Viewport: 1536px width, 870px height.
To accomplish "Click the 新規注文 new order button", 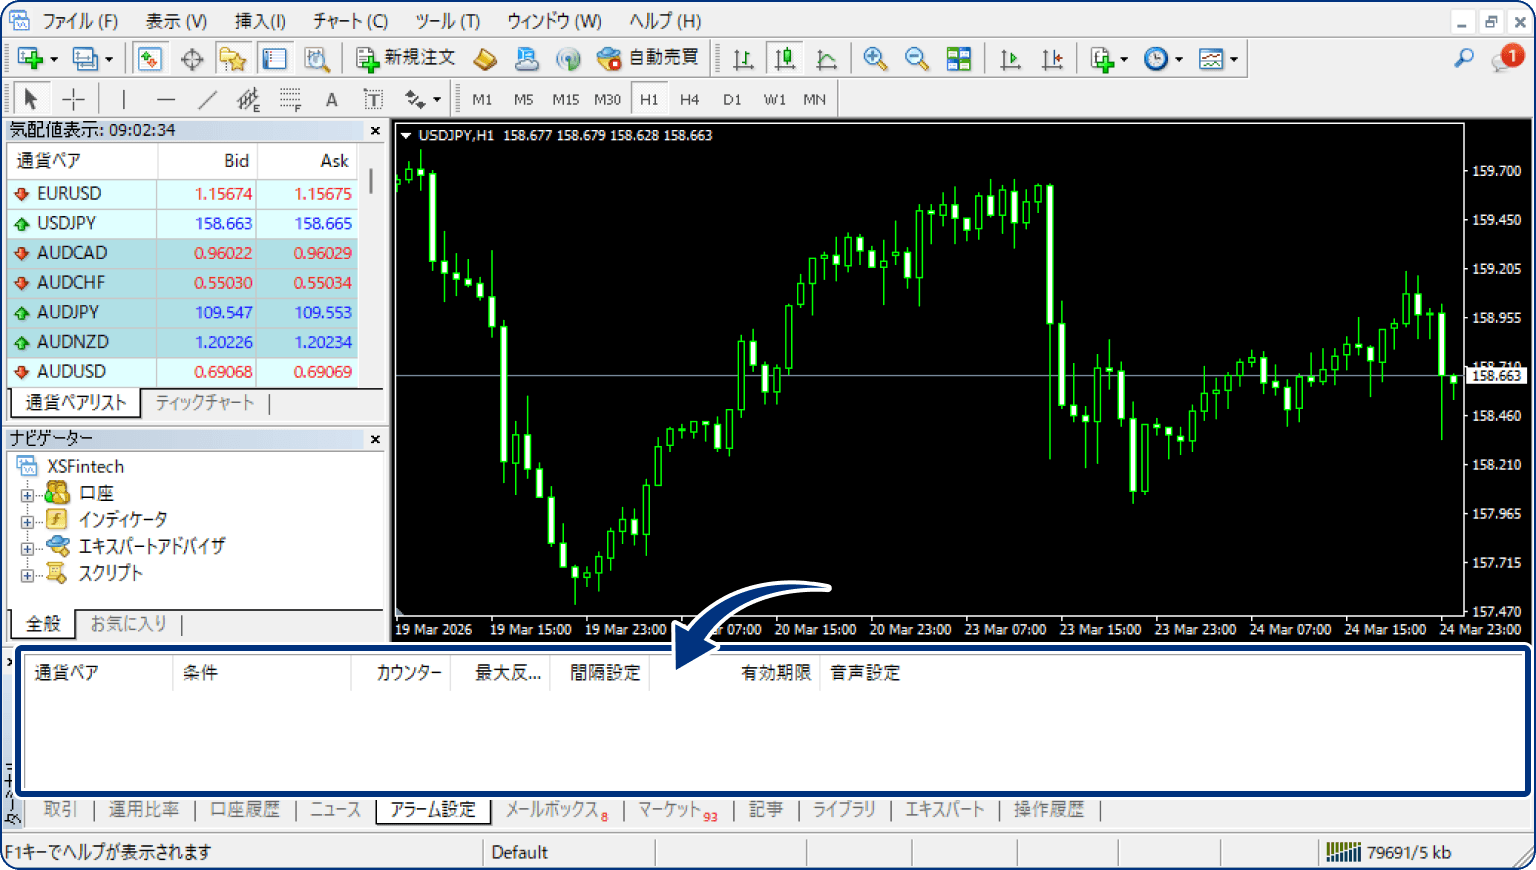I will 406,59.
